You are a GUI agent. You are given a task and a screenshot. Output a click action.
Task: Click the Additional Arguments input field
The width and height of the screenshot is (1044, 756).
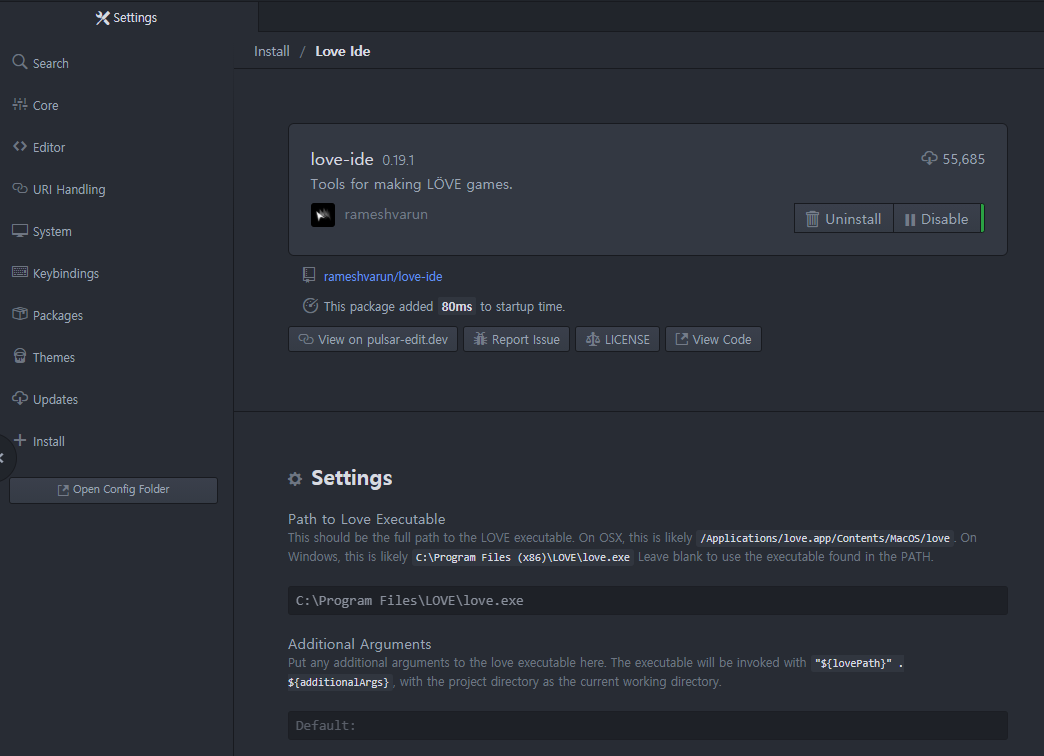(x=647, y=725)
